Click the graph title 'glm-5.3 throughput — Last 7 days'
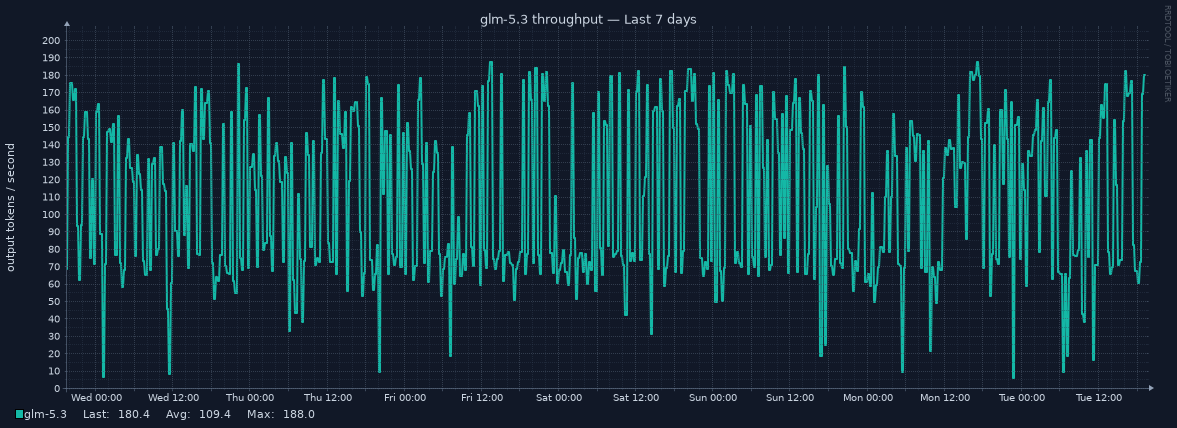Image resolution: width=1177 pixels, height=428 pixels. [x=588, y=20]
